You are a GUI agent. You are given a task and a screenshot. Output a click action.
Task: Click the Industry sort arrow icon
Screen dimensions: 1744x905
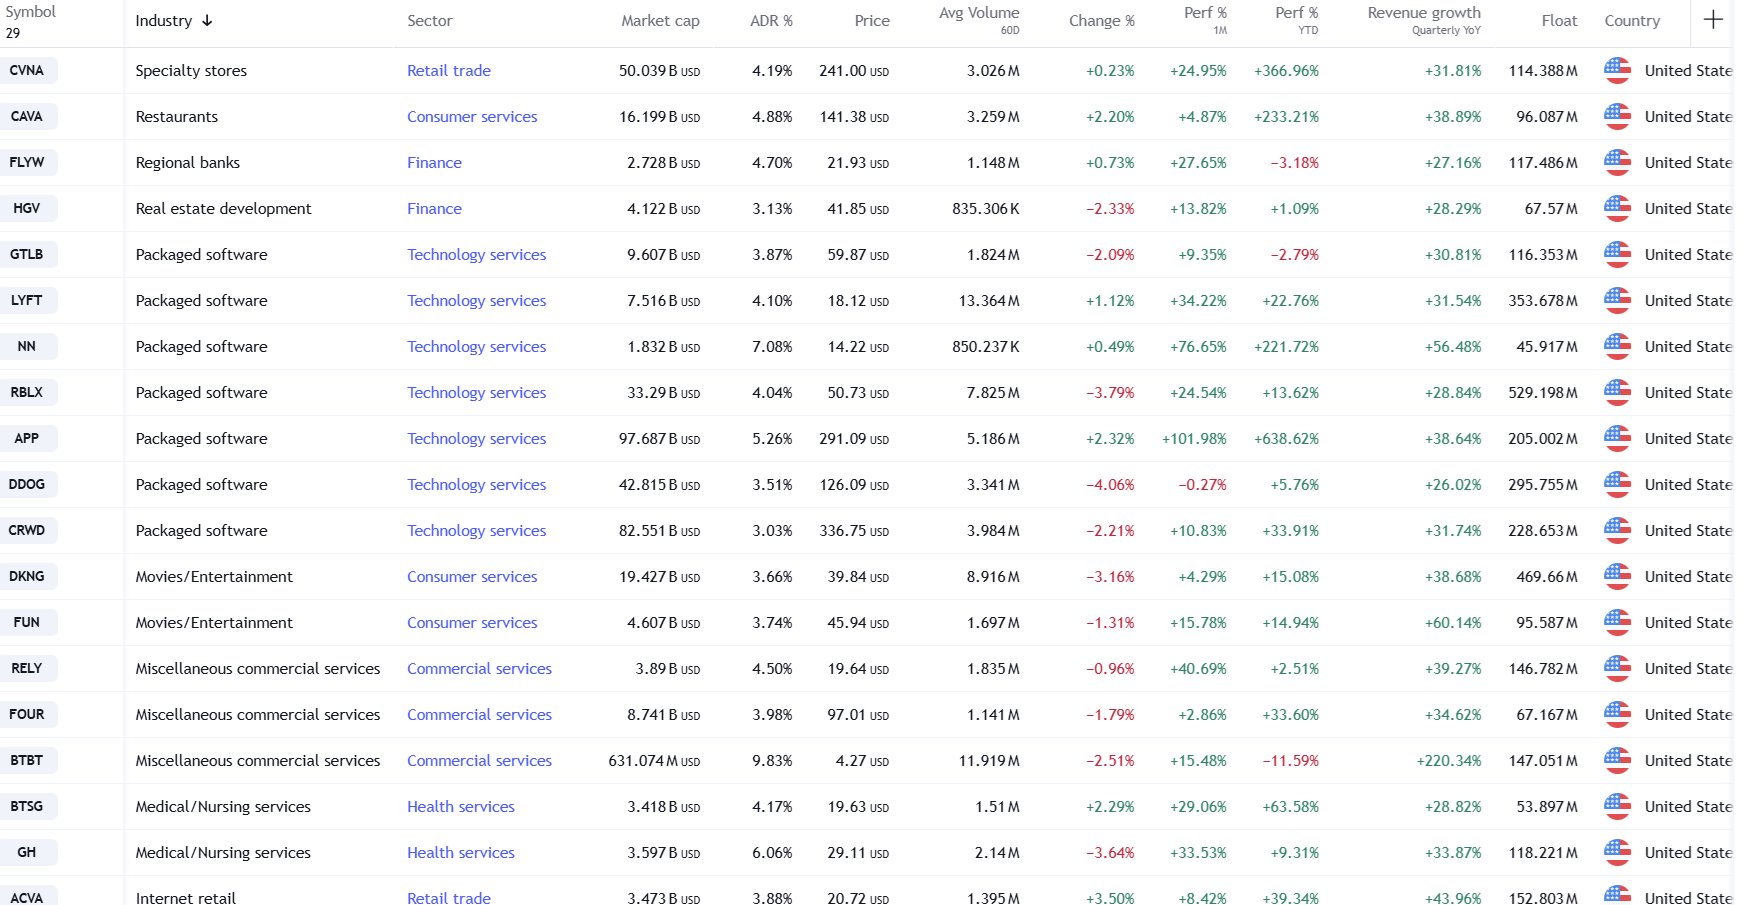(207, 20)
